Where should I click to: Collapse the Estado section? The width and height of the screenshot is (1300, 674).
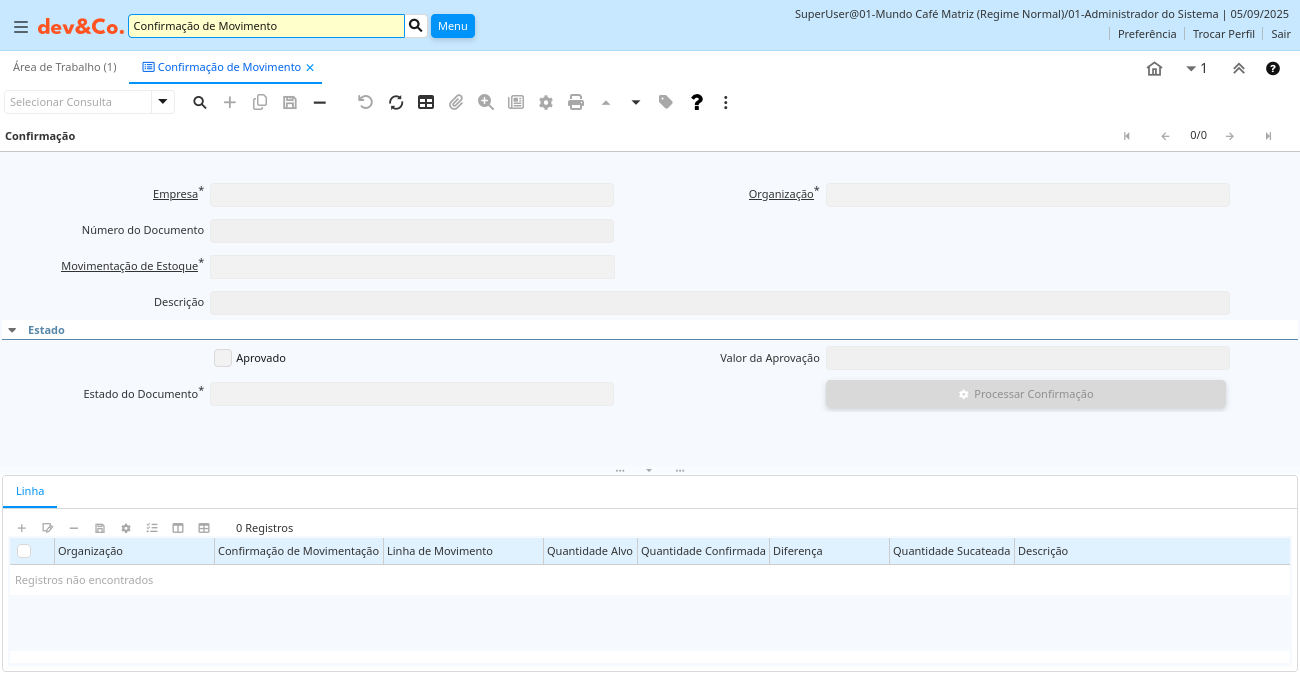pyautogui.click(x=12, y=330)
